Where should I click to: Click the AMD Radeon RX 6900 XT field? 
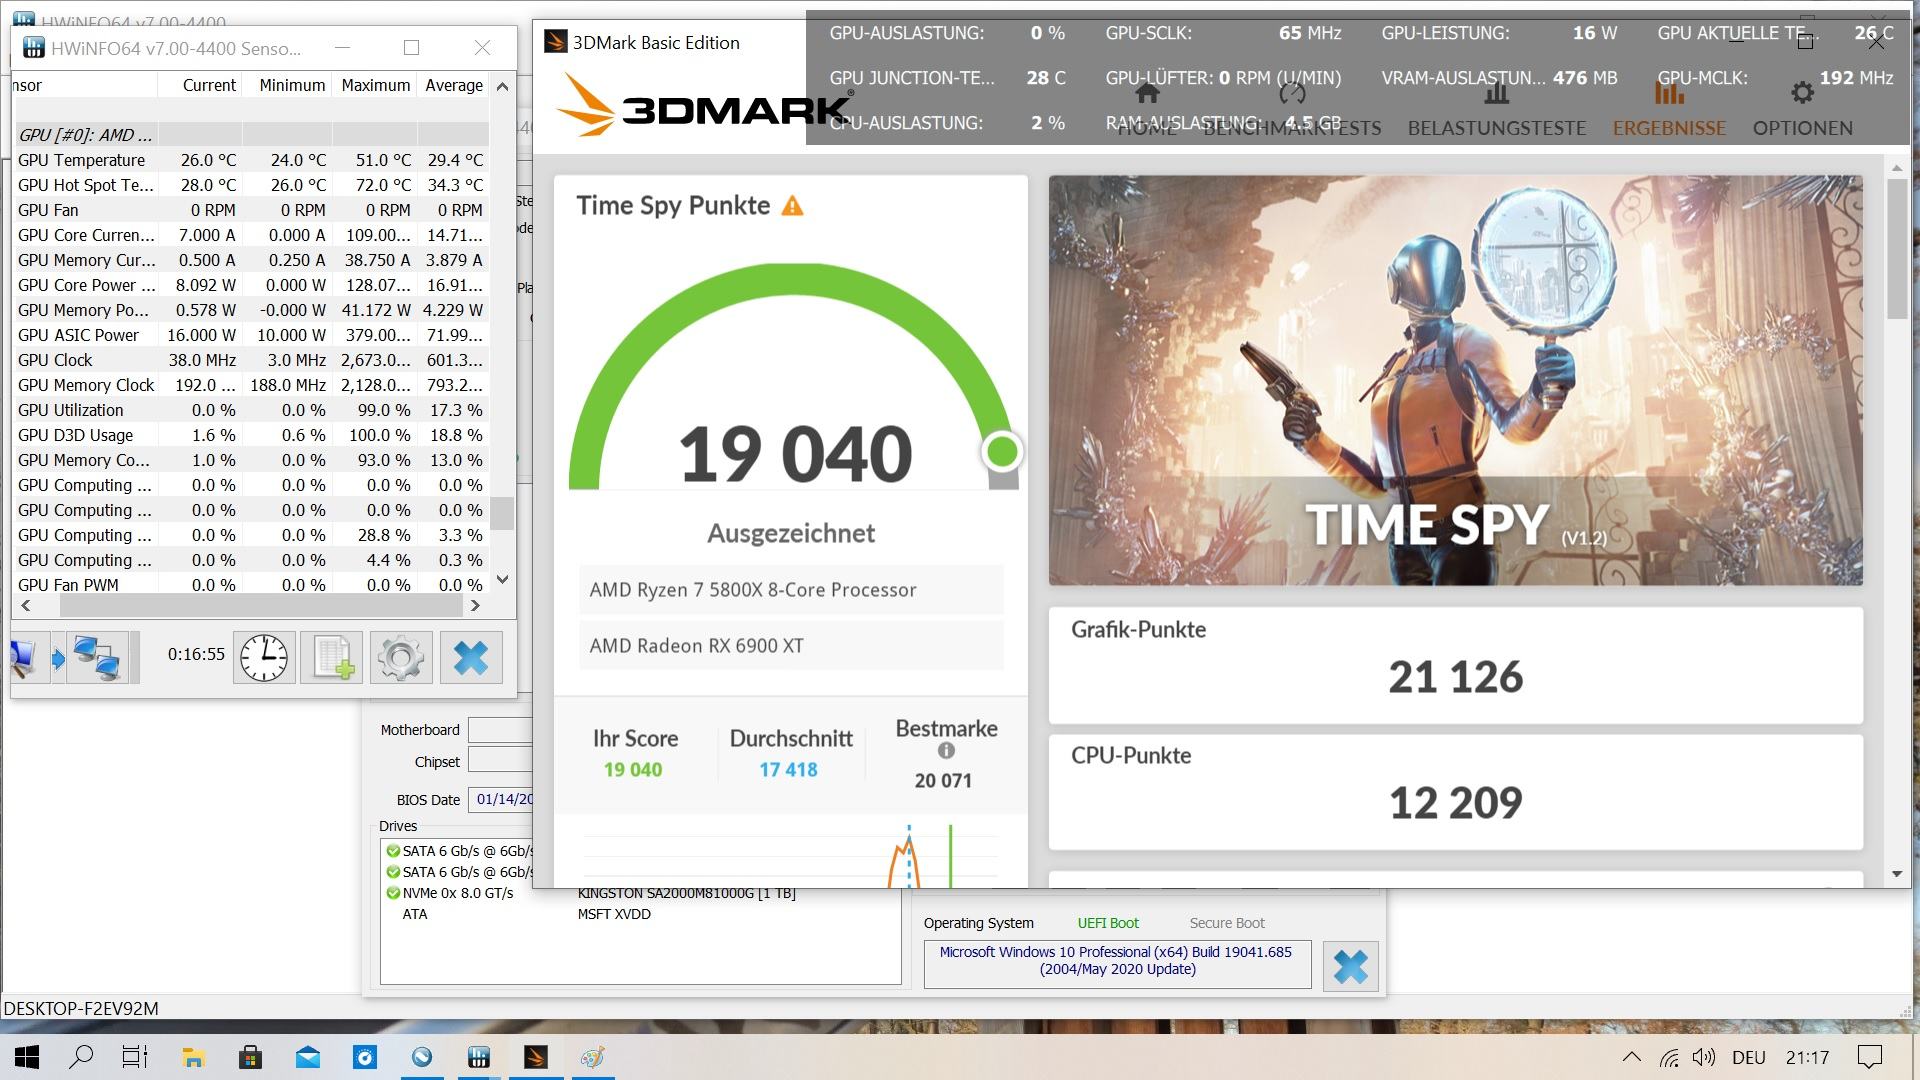(791, 646)
